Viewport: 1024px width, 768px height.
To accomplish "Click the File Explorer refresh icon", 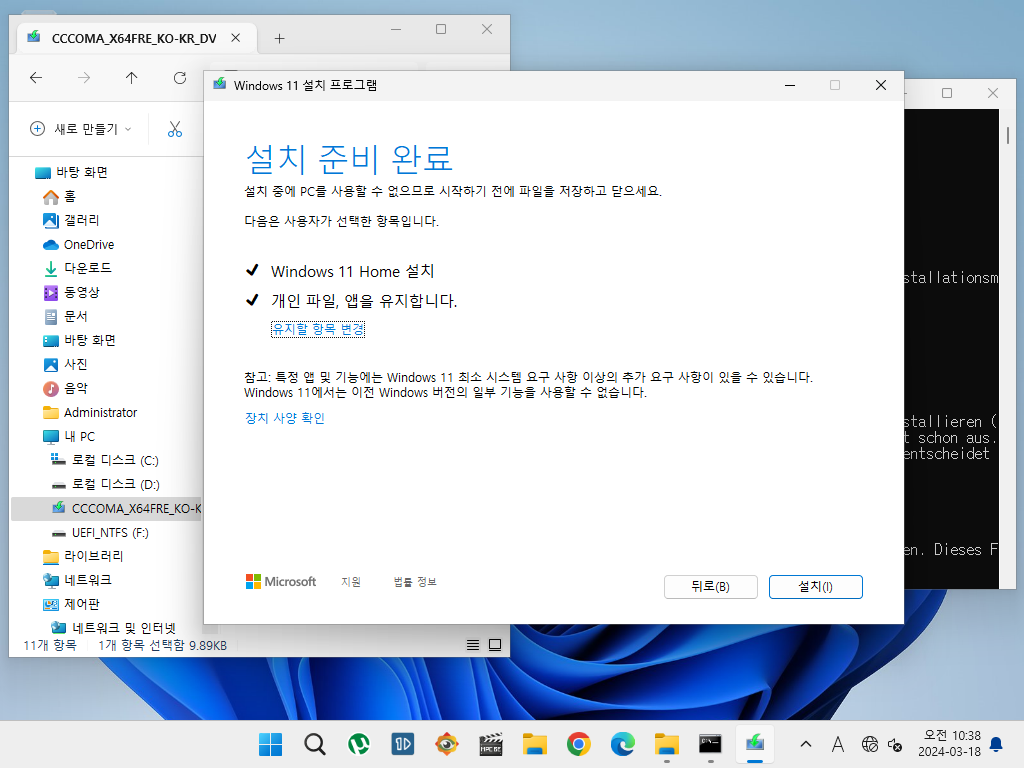I will coord(180,78).
